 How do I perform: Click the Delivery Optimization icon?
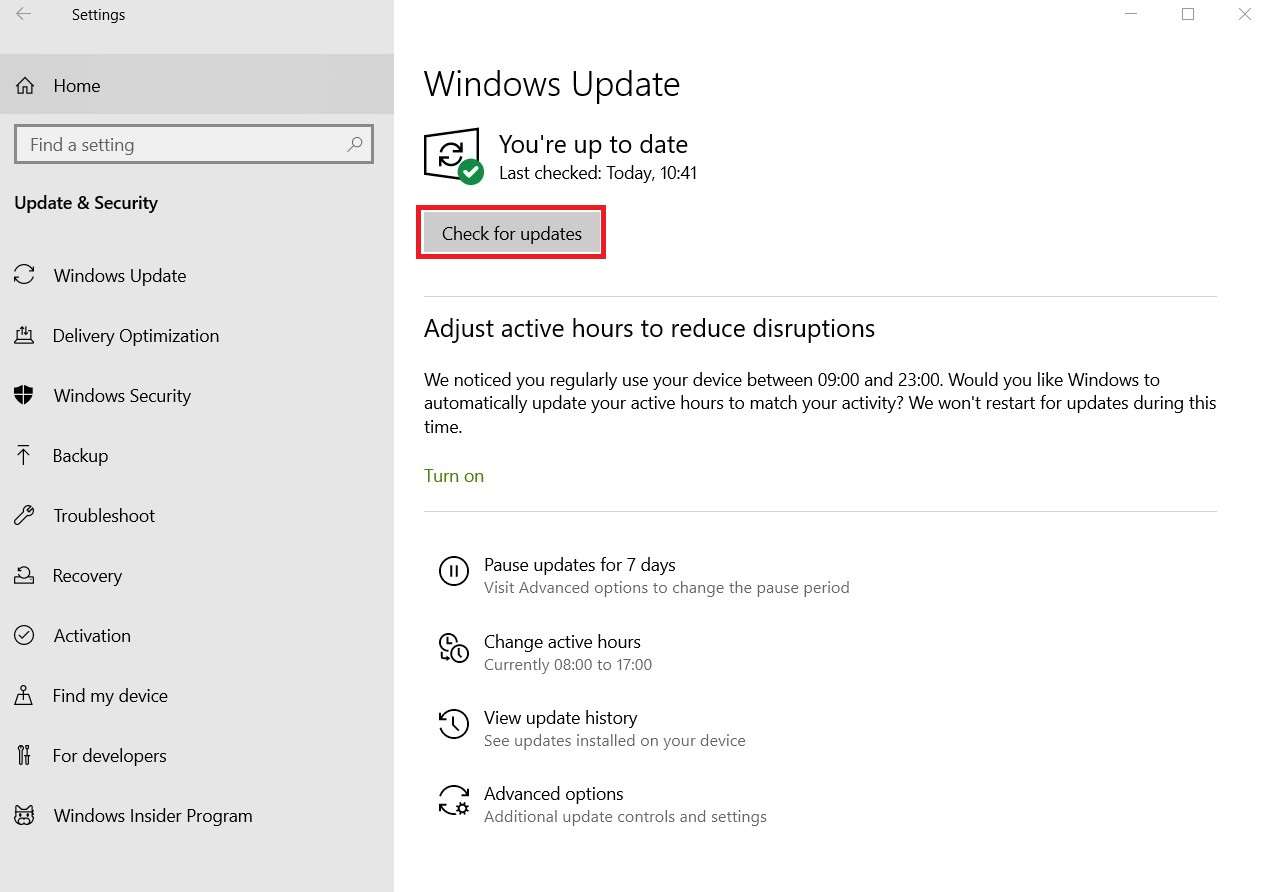(24, 335)
